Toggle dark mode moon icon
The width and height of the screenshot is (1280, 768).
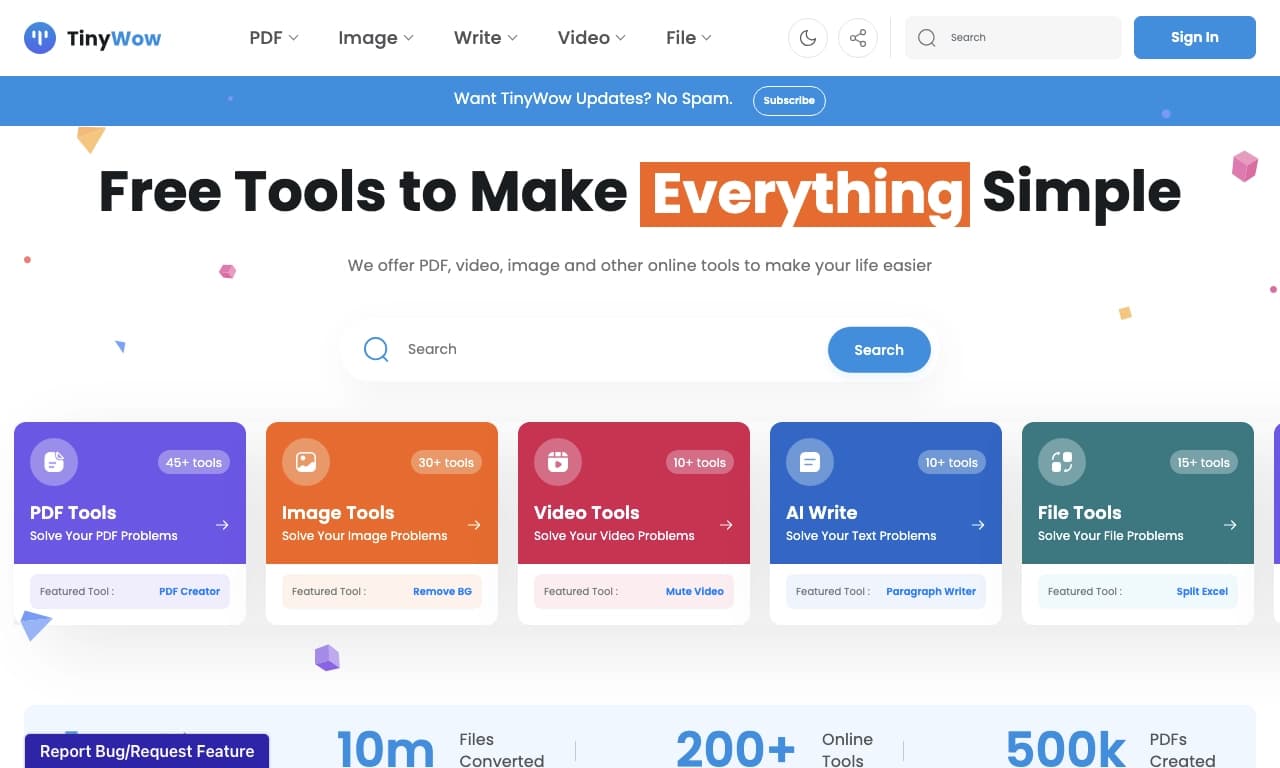pos(808,38)
